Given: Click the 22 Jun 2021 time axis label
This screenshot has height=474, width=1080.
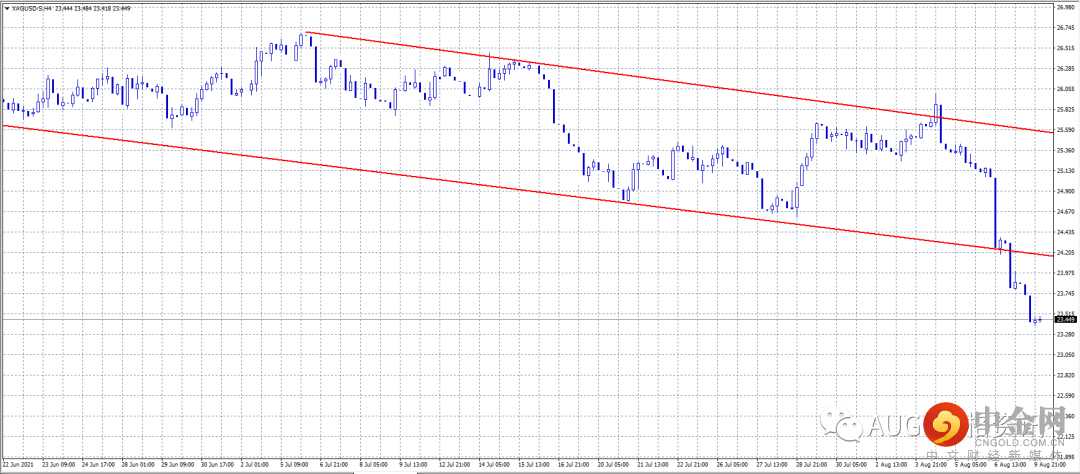Looking at the screenshot, I should [16, 465].
